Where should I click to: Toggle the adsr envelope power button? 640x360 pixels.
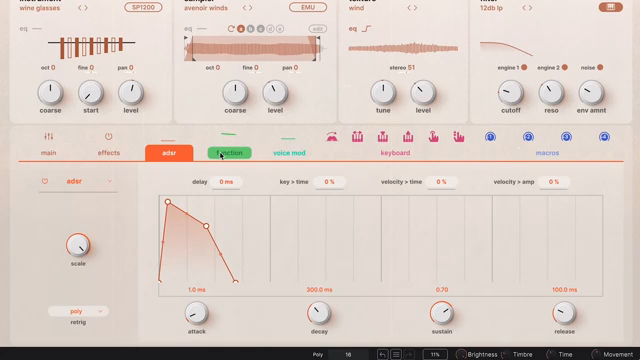coord(45,181)
